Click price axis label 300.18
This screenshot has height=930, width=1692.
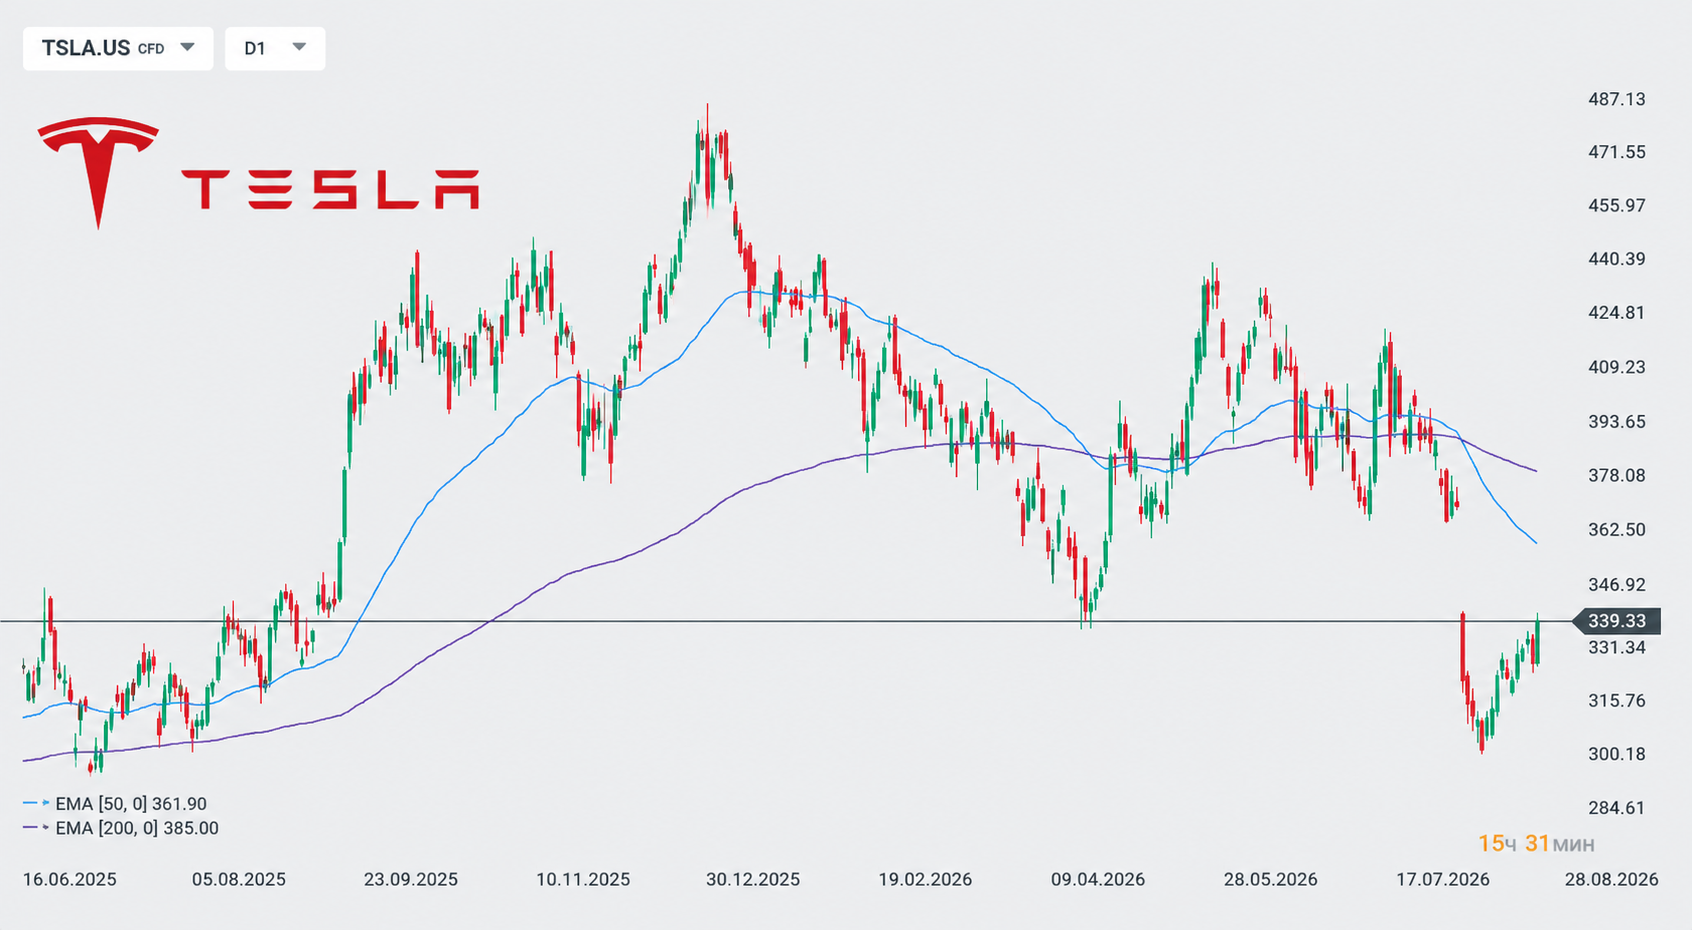[x=1617, y=754]
